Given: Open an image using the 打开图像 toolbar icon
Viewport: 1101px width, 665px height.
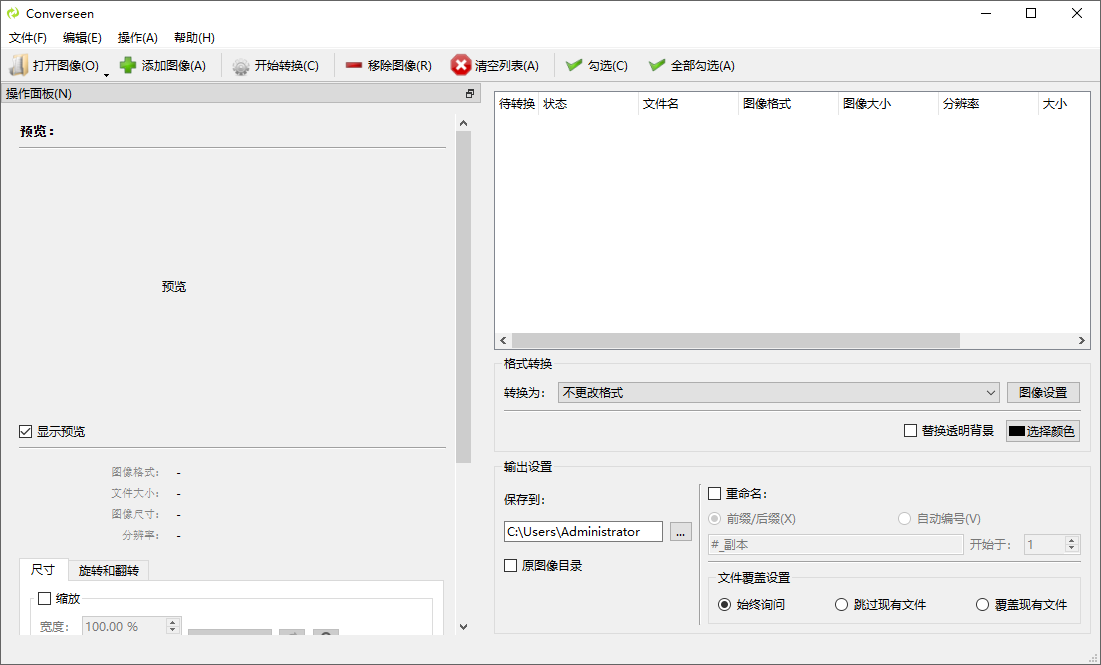Looking at the screenshot, I should (18, 65).
